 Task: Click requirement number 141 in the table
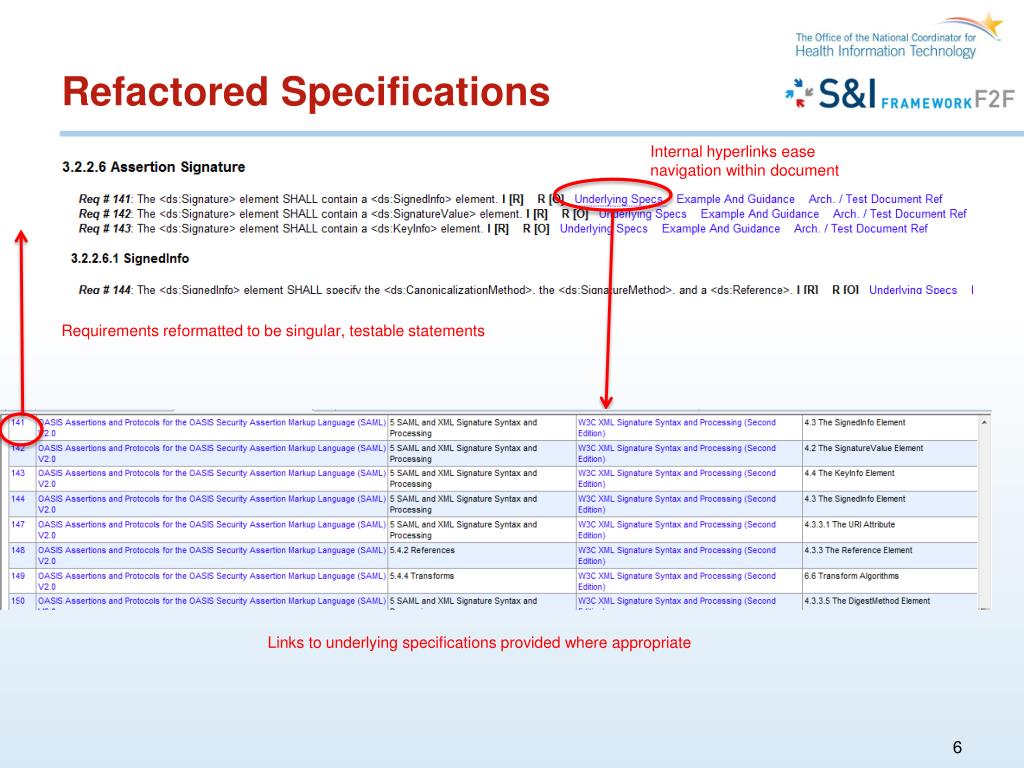(18, 423)
